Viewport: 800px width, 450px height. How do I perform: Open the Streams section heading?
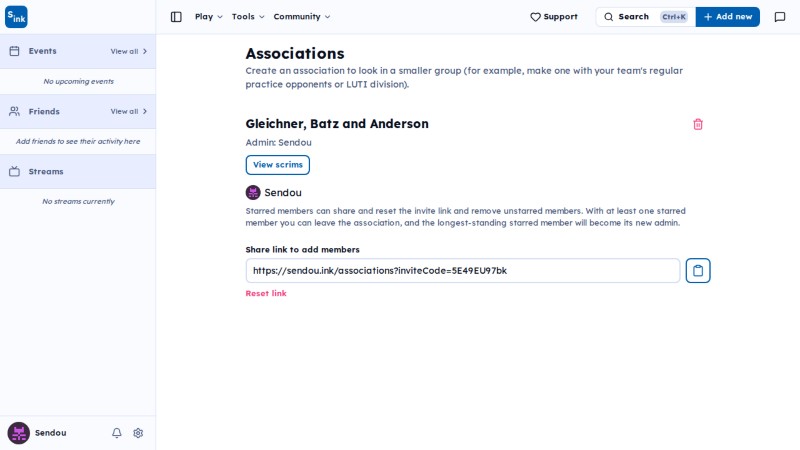click(x=46, y=171)
